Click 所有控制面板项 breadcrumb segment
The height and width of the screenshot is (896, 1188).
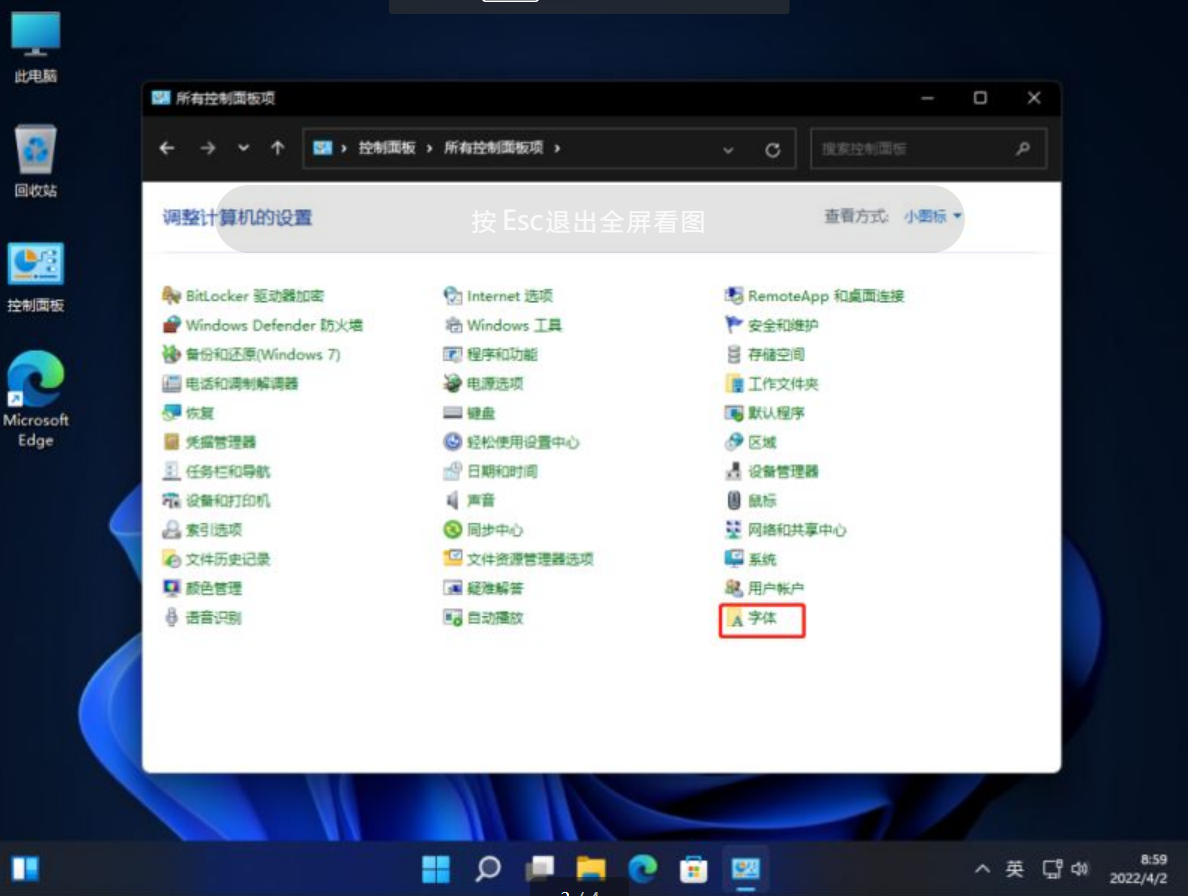point(493,148)
